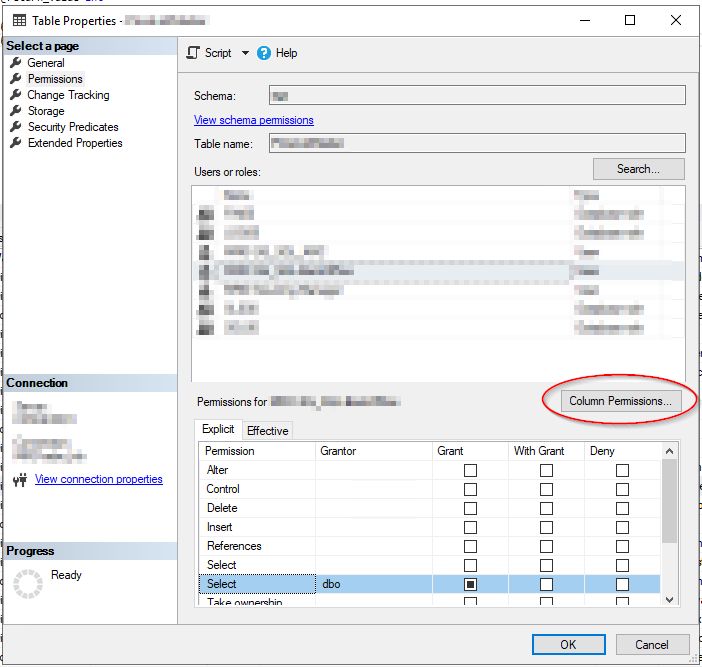This screenshot has height=667, width=702.
Task: Click the wrench icon beside Security Predicates
Action: coord(16,126)
